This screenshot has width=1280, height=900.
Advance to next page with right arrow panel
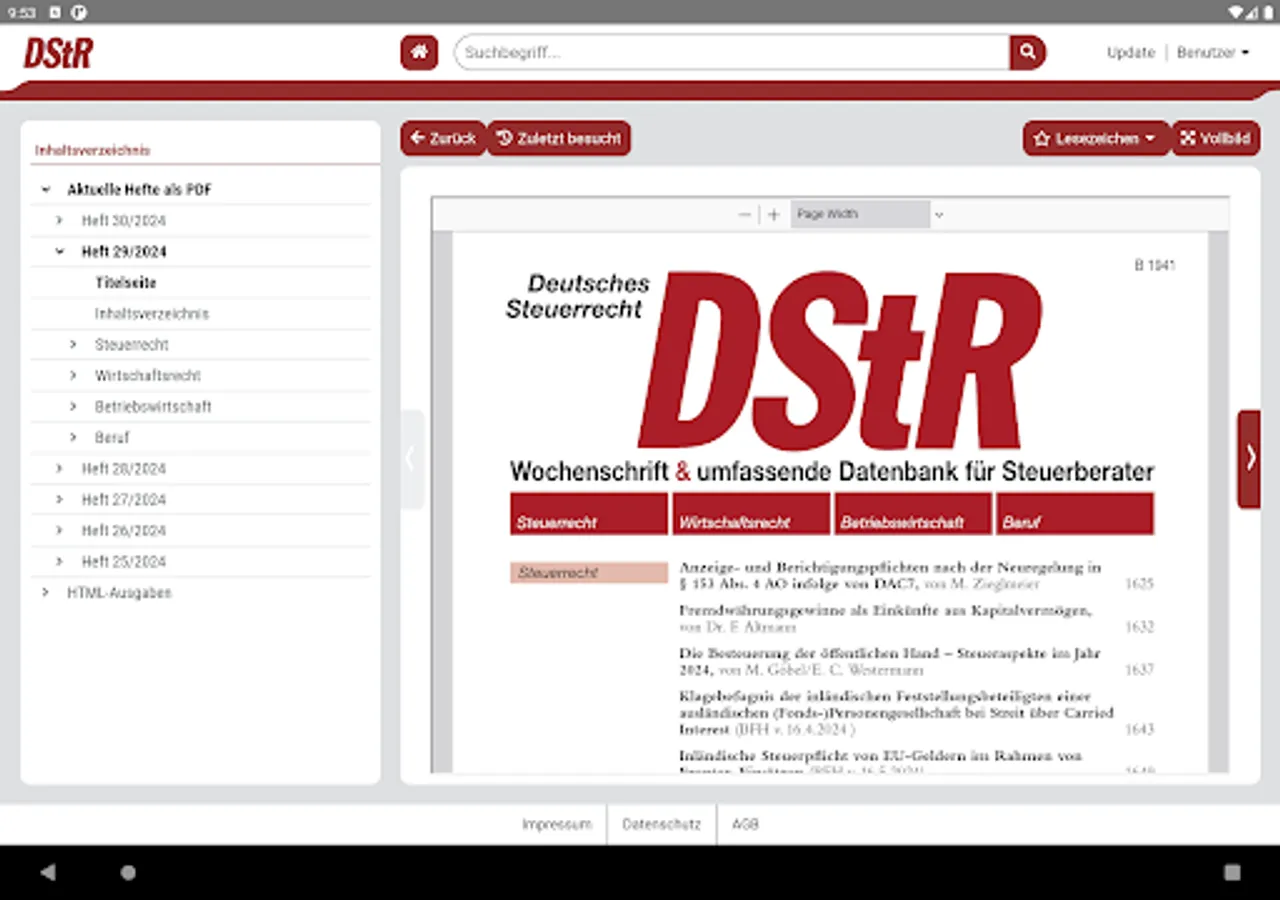tap(1250, 457)
